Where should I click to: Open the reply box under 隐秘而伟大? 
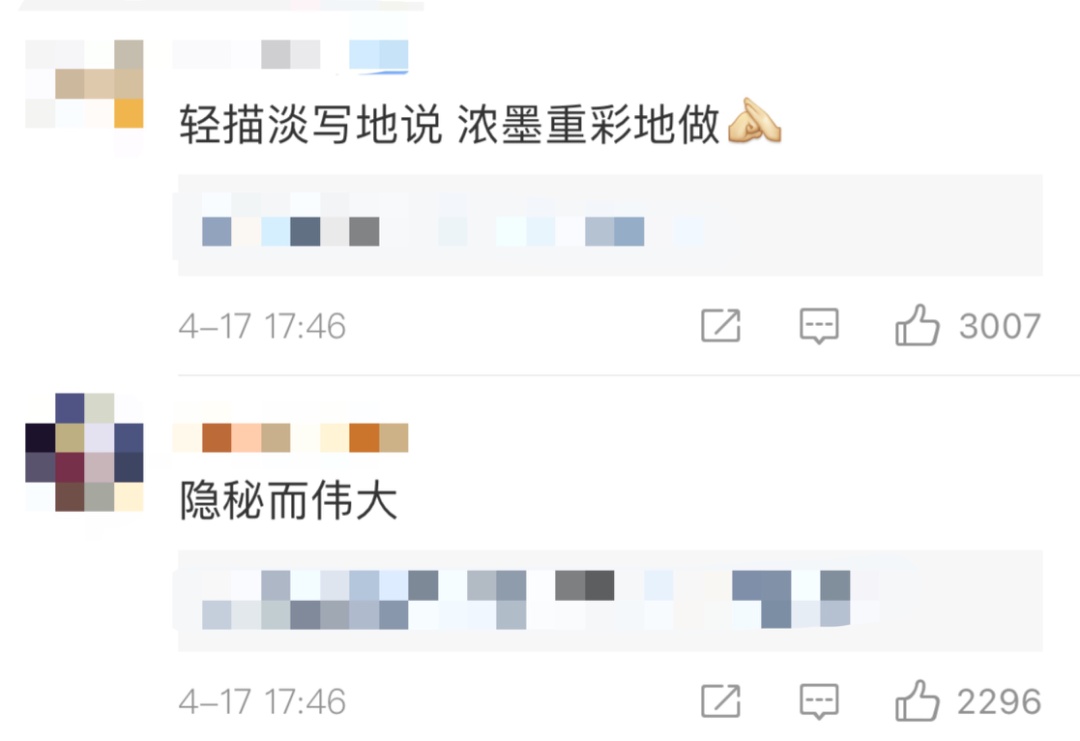(x=610, y=601)
